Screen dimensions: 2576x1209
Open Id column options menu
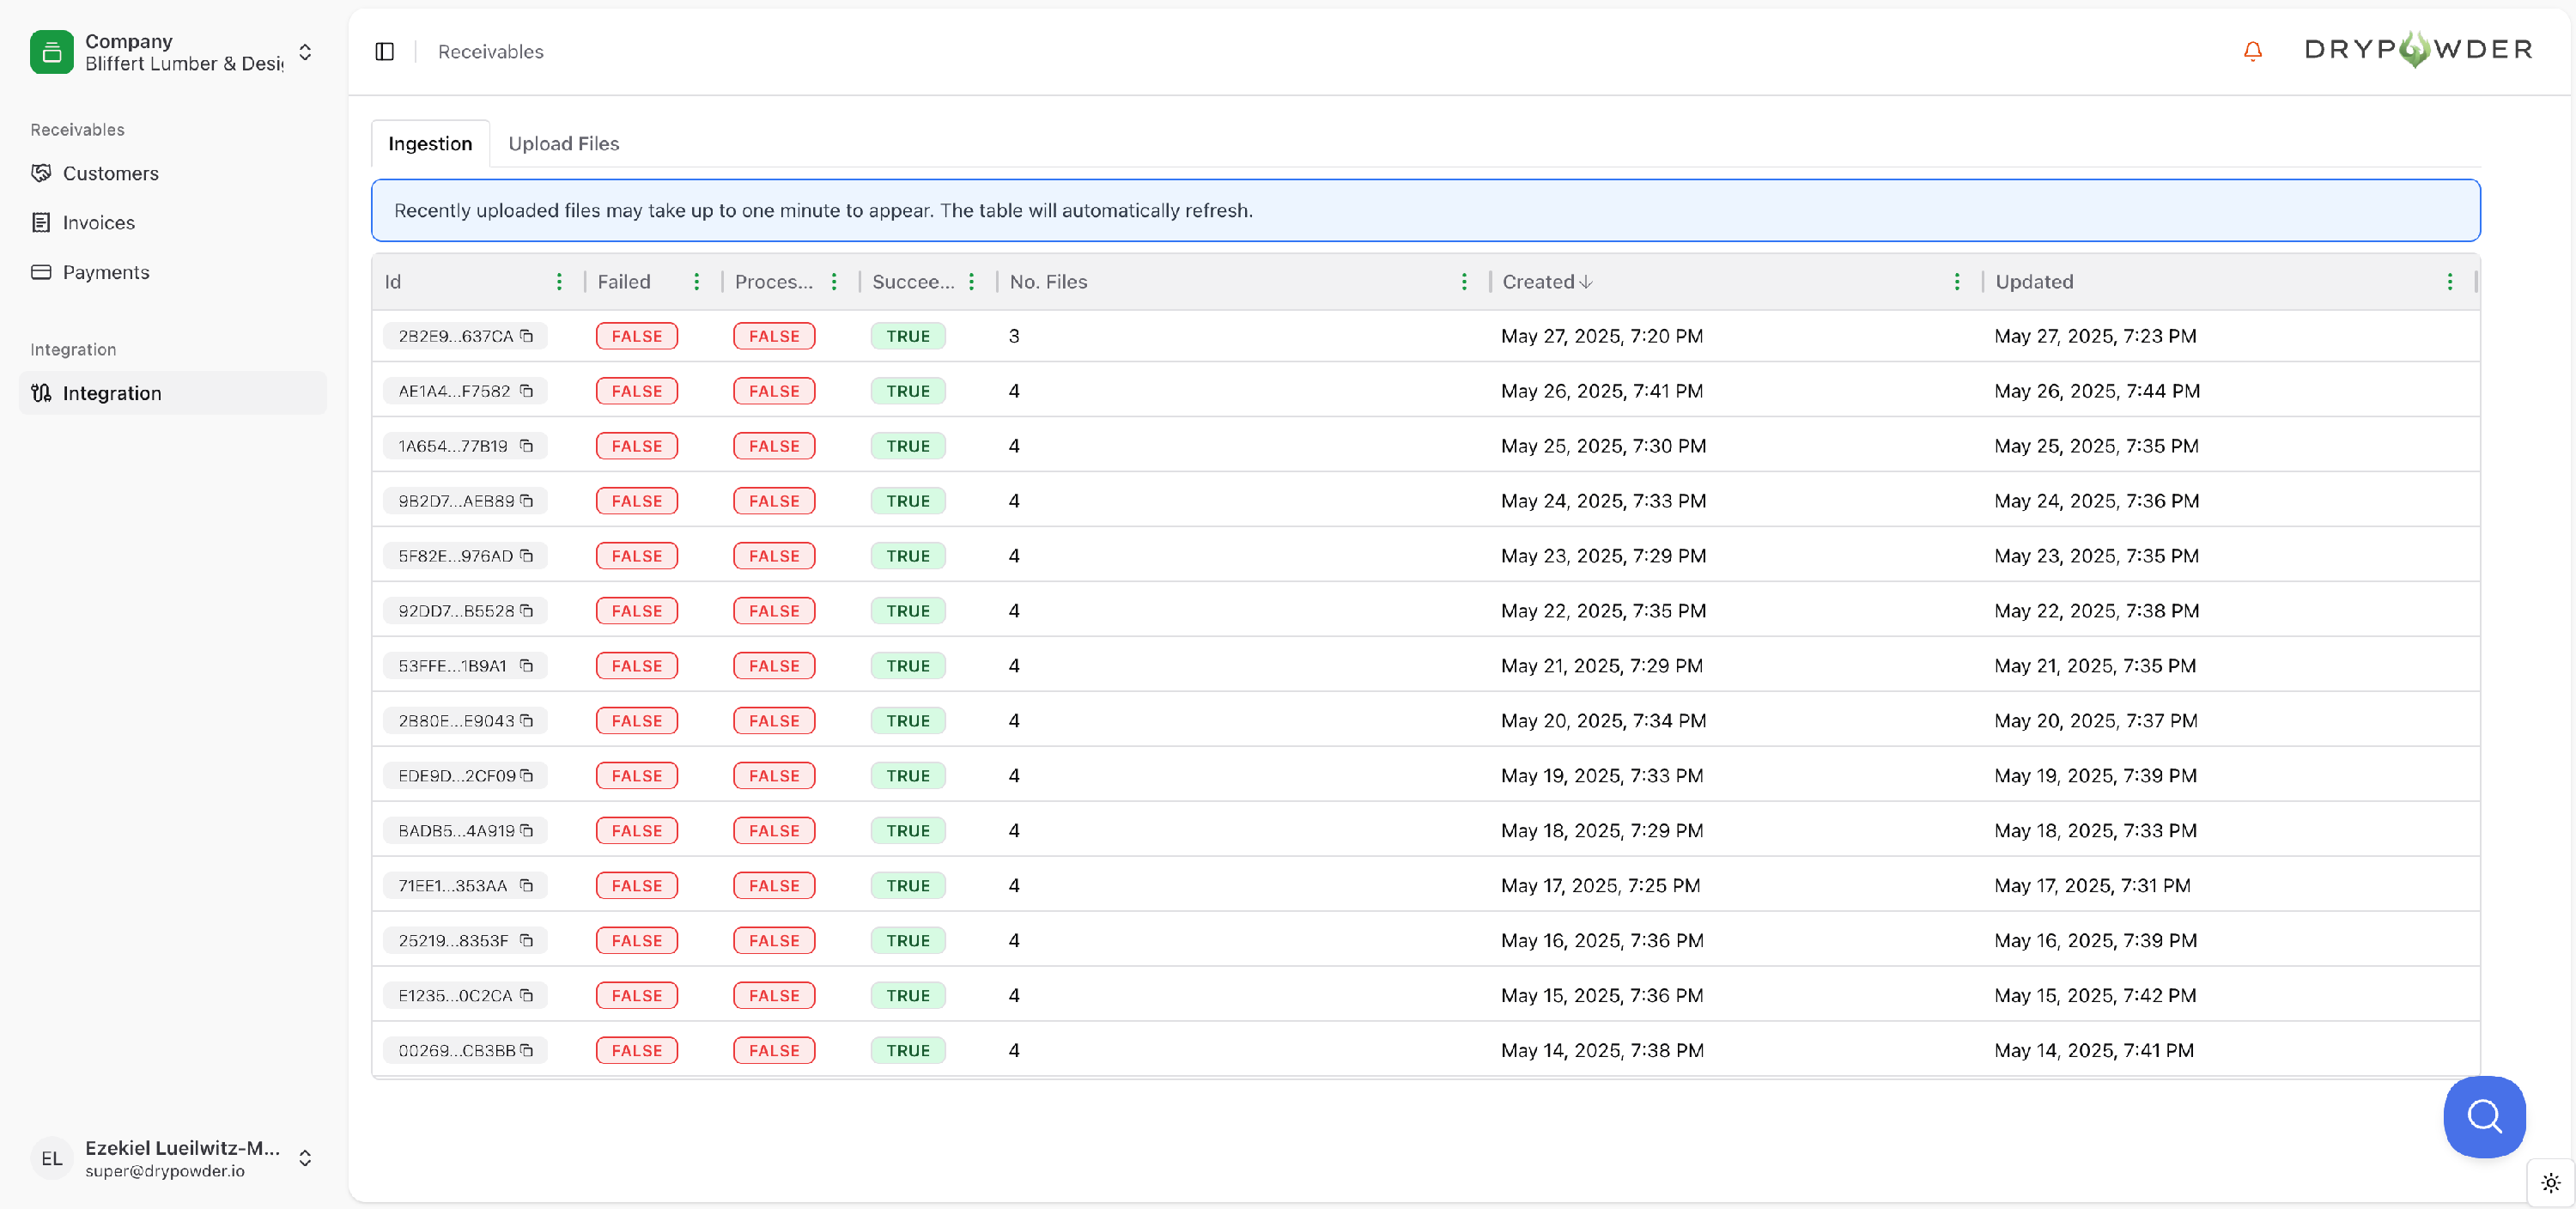(559, 282)
